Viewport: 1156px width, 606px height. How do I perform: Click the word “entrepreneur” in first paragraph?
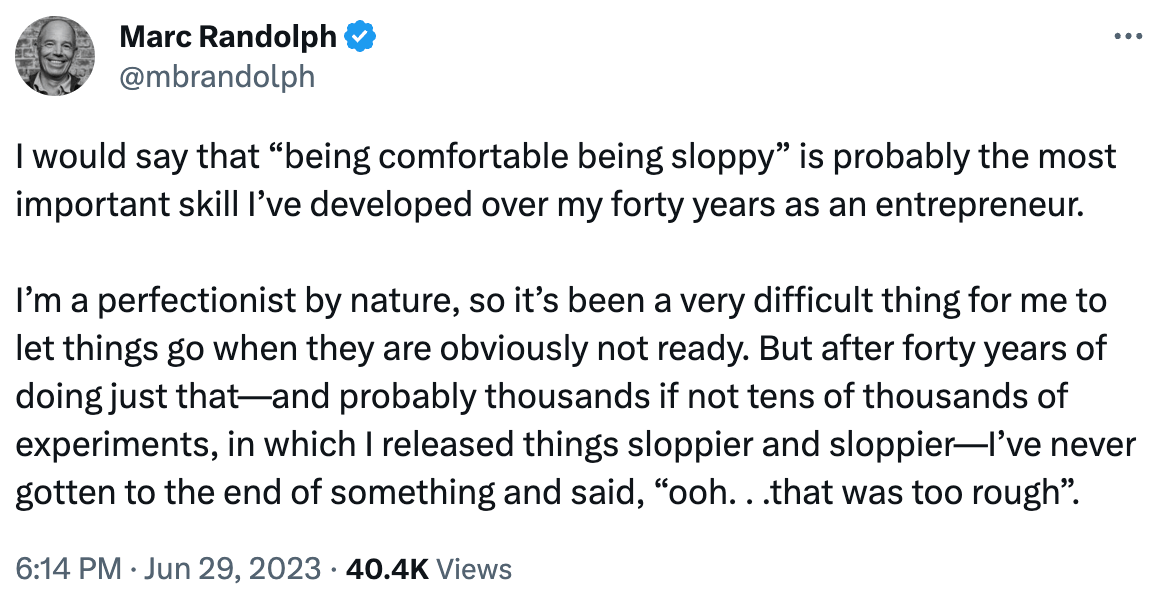point(980,205)
